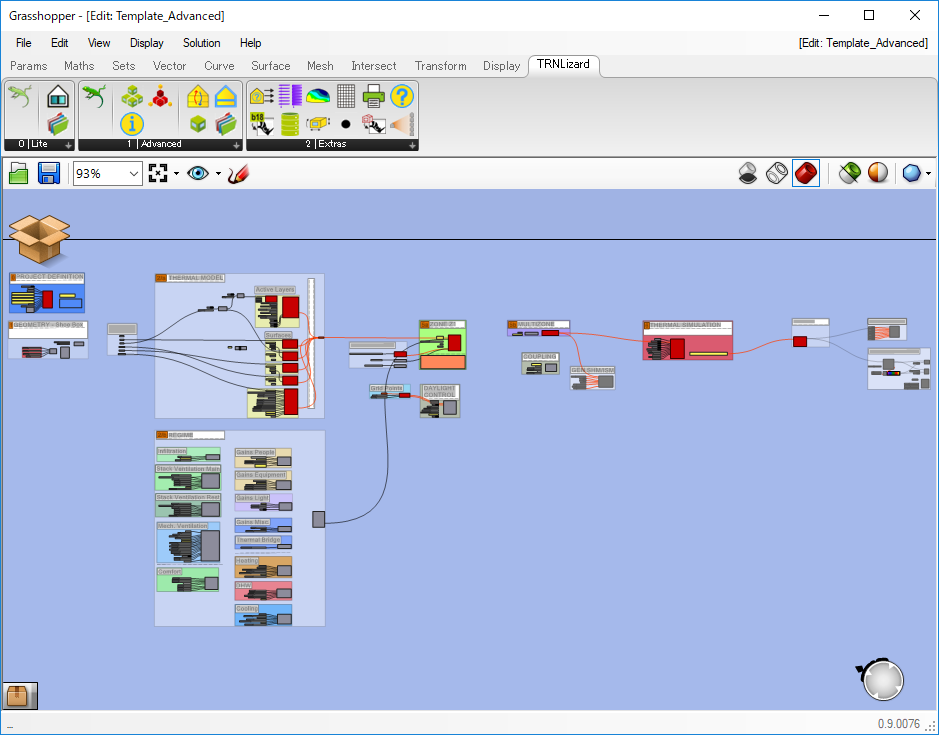Toggle preview selected objects only

849,174
